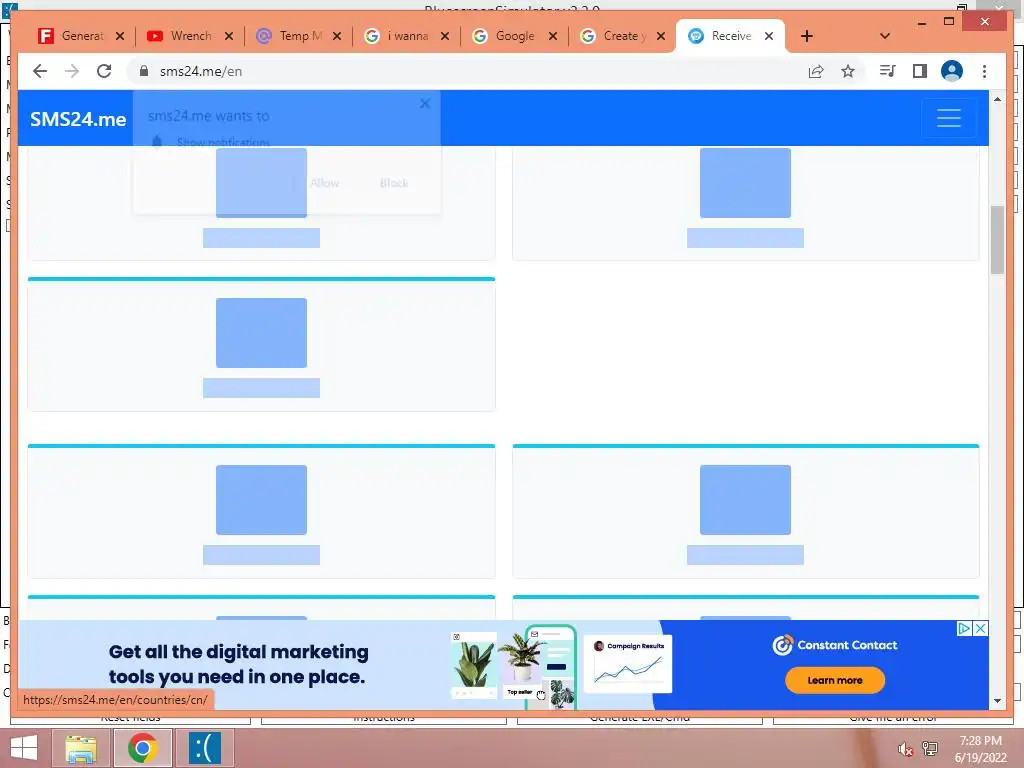1024x768 pixels.
Task: Open Chrome three-dot menu
Action: 984,71
